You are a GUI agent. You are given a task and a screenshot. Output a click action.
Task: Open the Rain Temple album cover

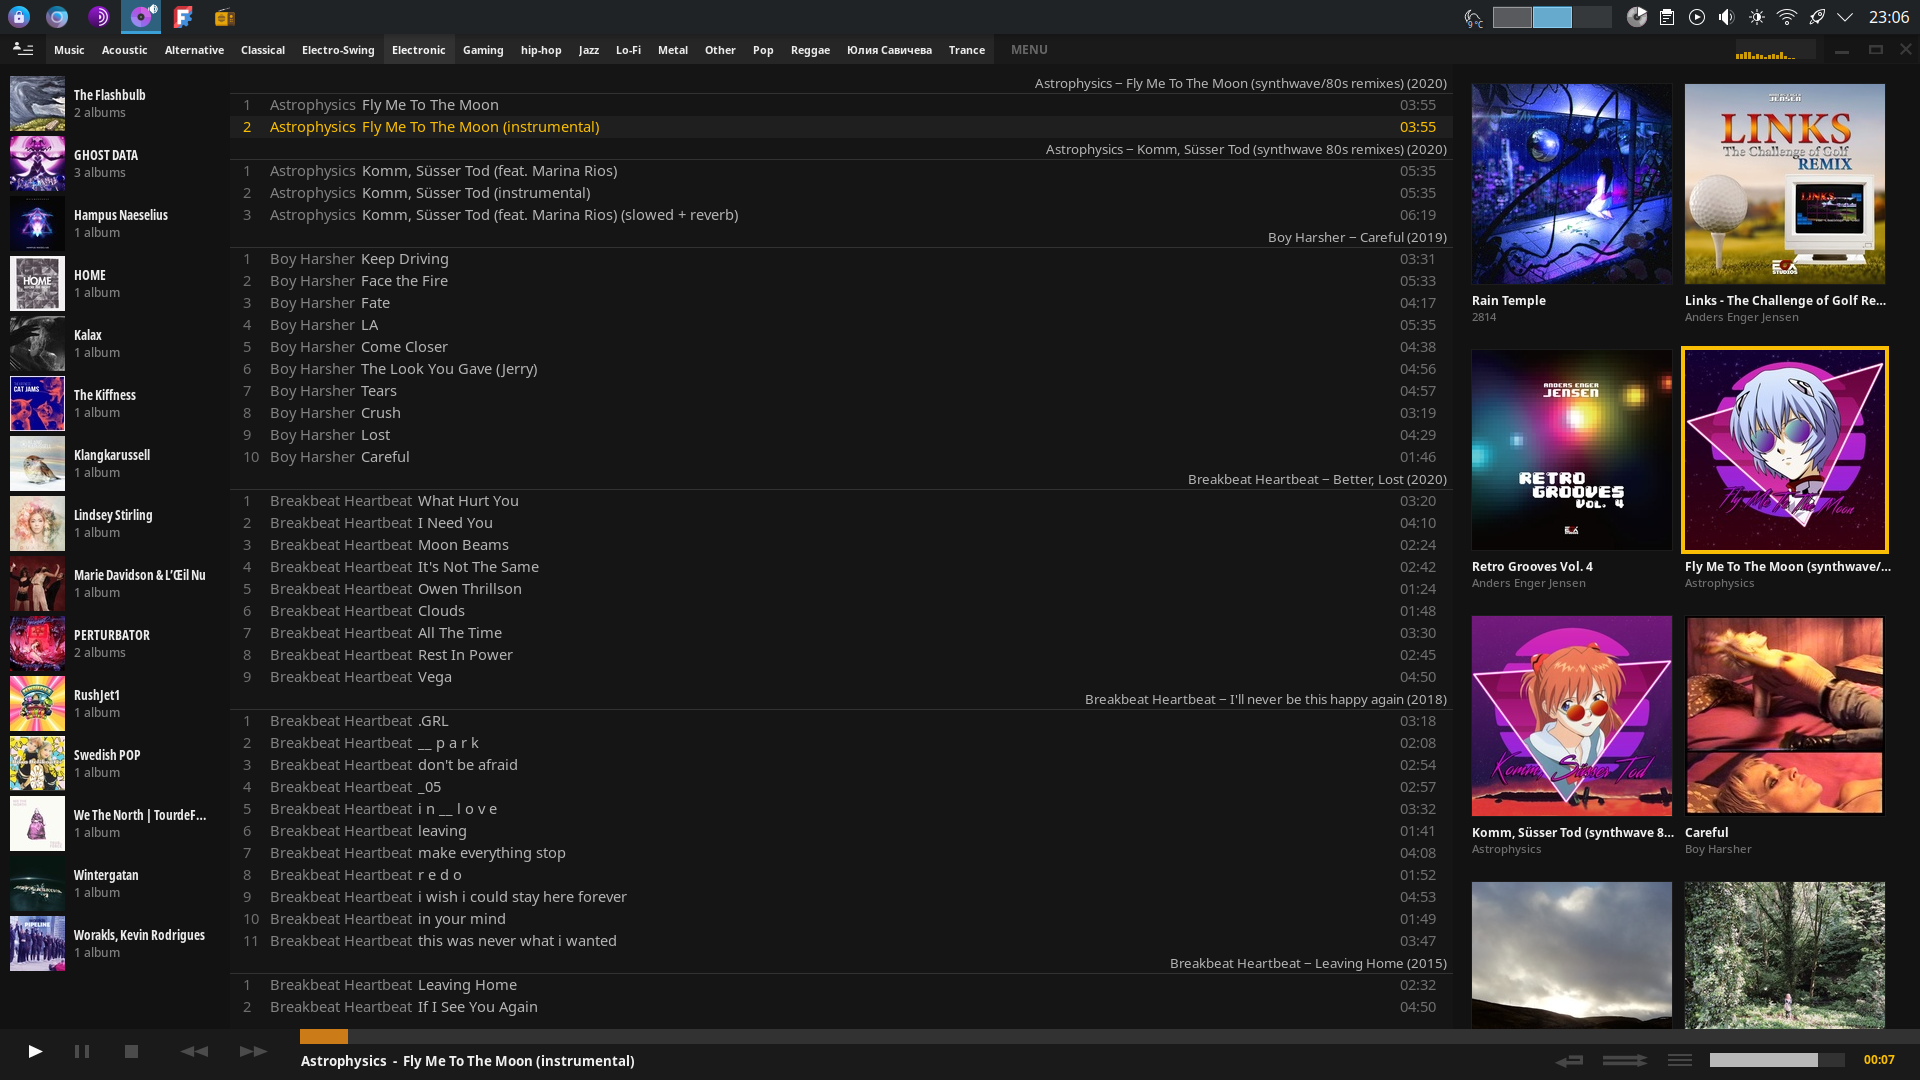(x=1571, y=184)
